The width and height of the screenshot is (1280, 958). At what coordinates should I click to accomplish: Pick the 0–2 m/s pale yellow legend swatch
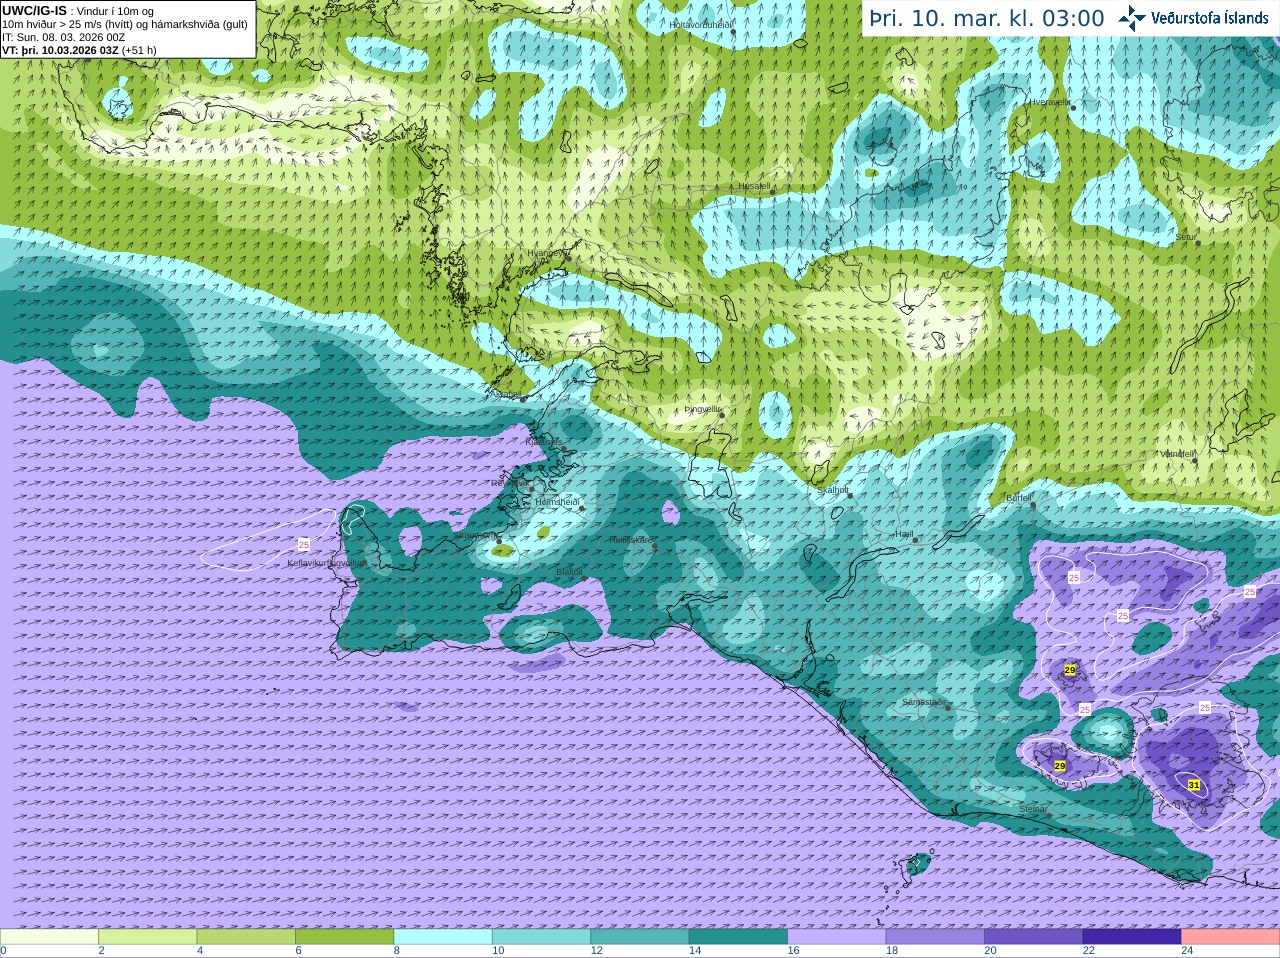(x=49, y=937)
